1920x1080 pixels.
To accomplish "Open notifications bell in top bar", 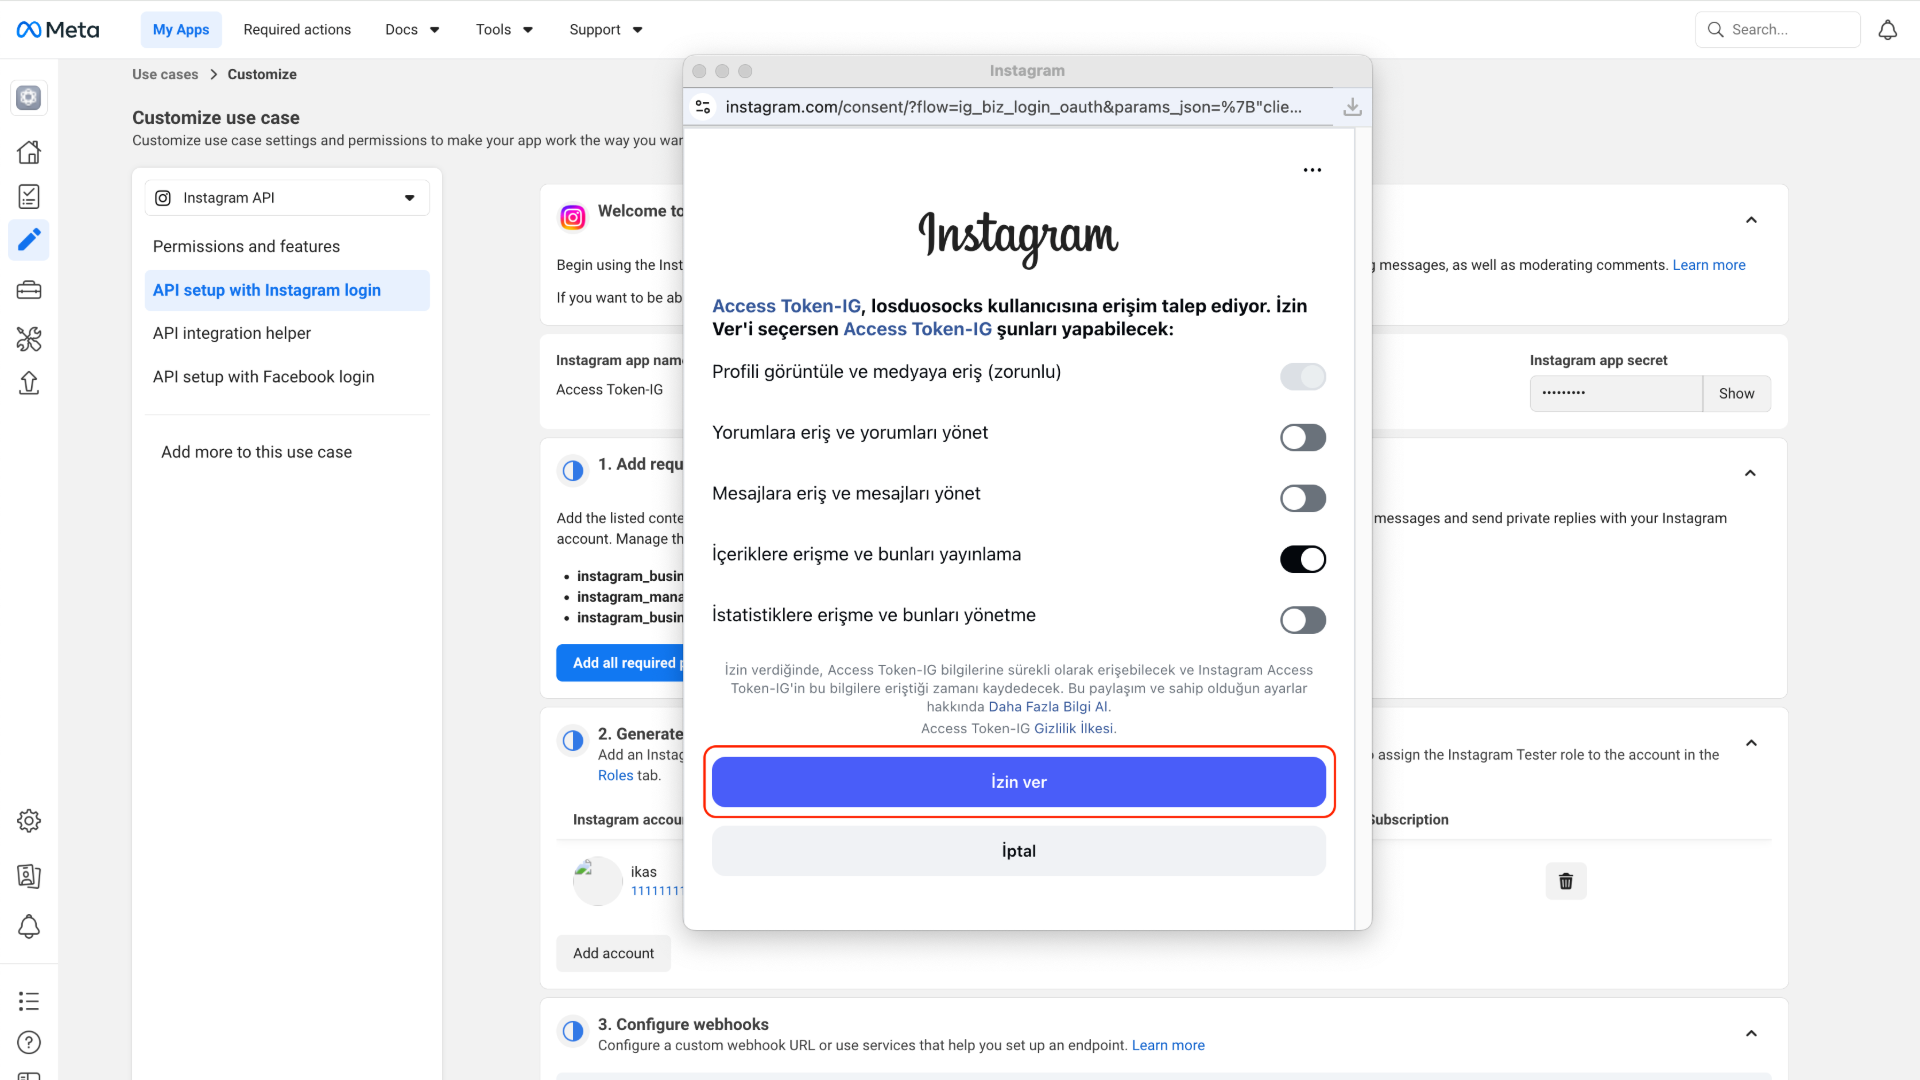I will (1887, 30).
